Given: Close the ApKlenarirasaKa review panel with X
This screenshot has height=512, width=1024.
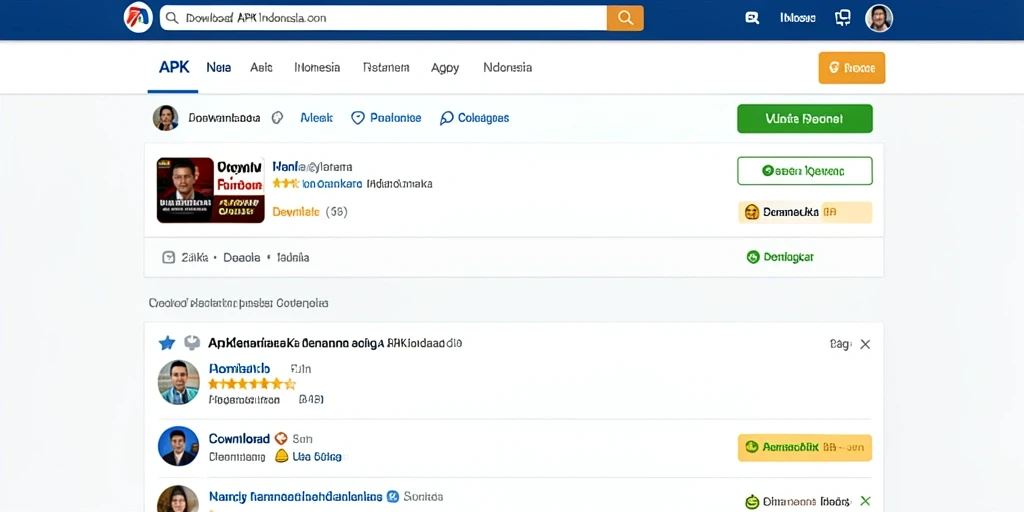Looking at the screenshot, I should (865, 344).
